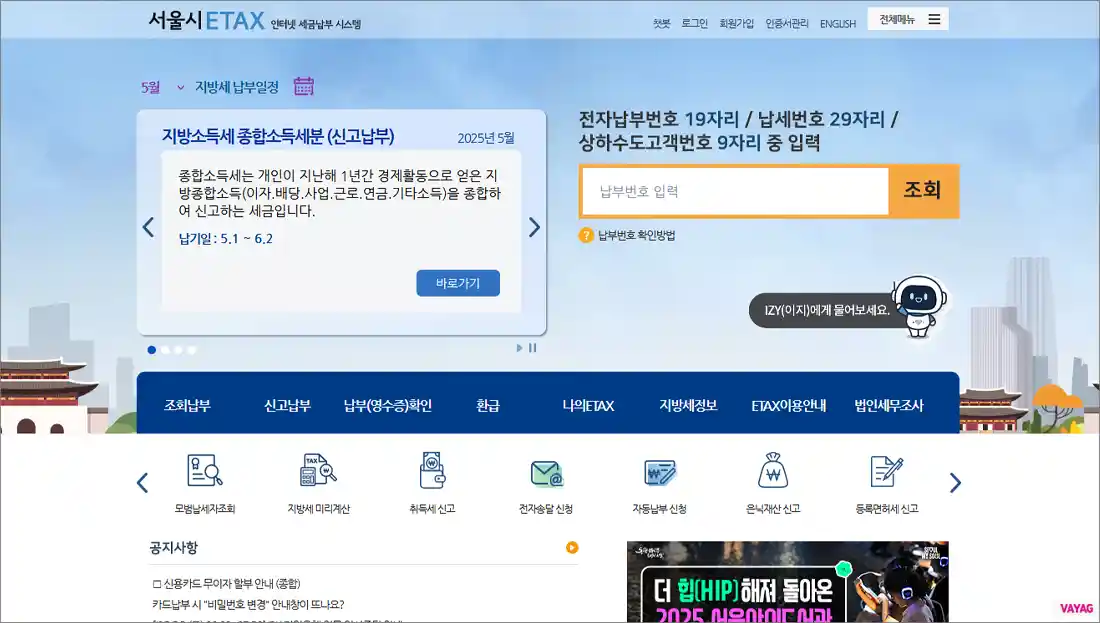Viewport: 1100px width, 623px height.
Task: Switch to the ENGLISH site
Action: (838, 24)
